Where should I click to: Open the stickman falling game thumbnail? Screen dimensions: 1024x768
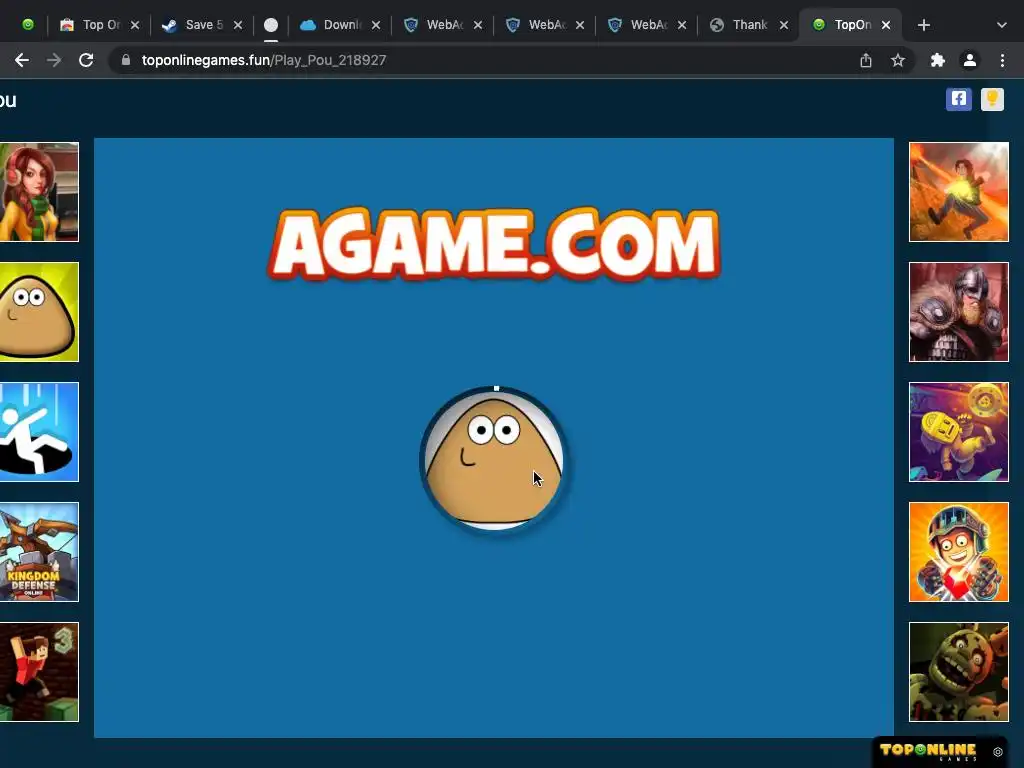point(39,432)
